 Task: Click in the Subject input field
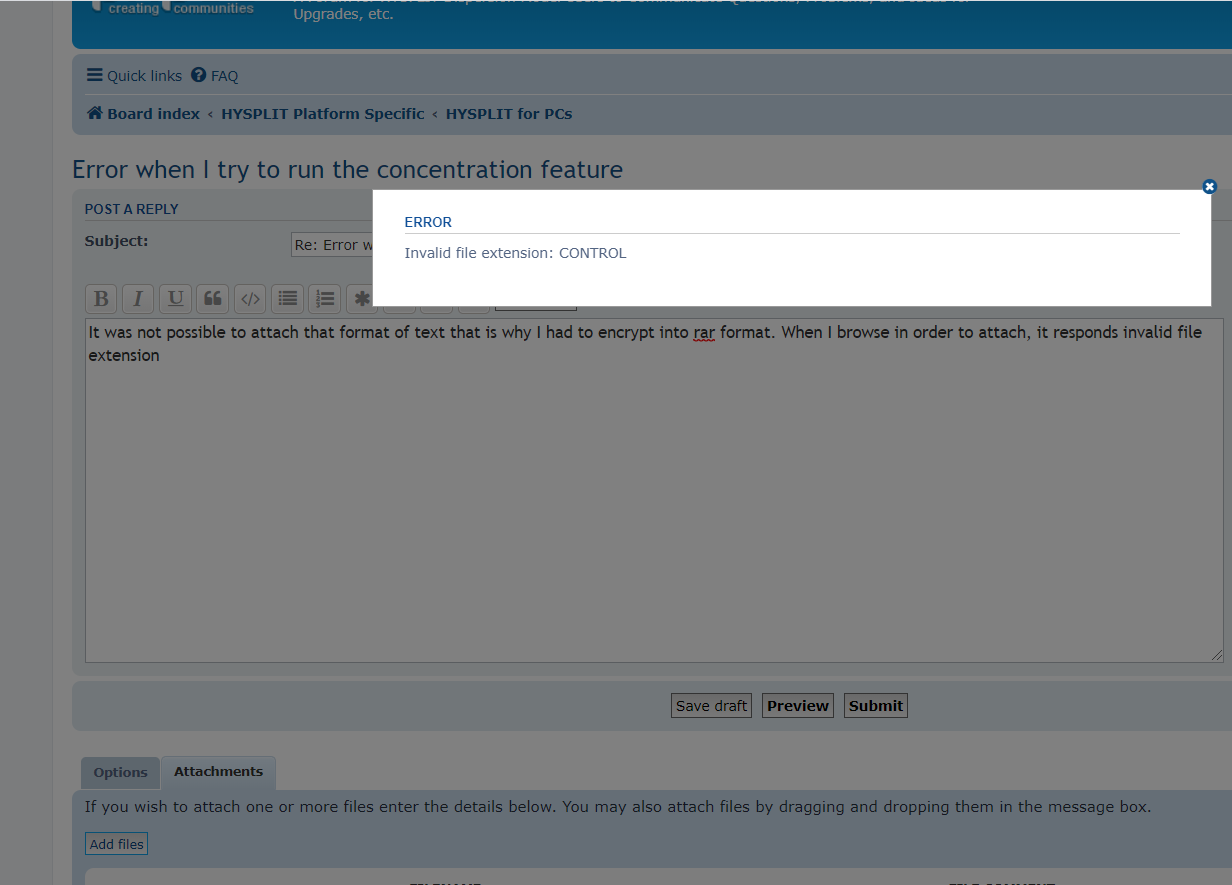pyautogui.click(x=332, y=245)
